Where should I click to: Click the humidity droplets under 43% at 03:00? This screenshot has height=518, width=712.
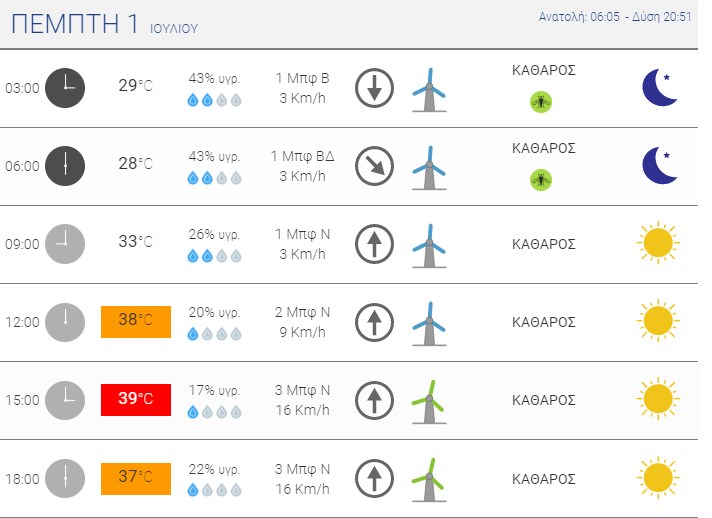pos(214,100)
